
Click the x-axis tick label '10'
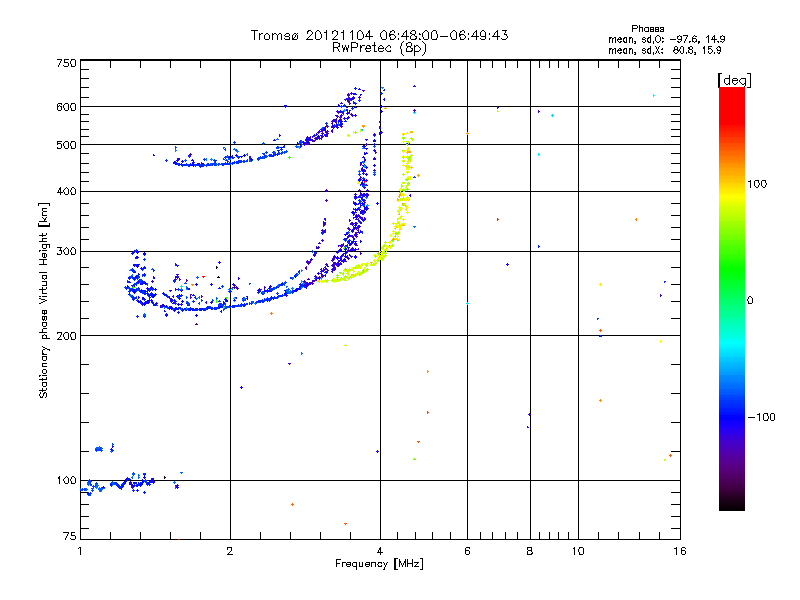(x=578, y=551)
